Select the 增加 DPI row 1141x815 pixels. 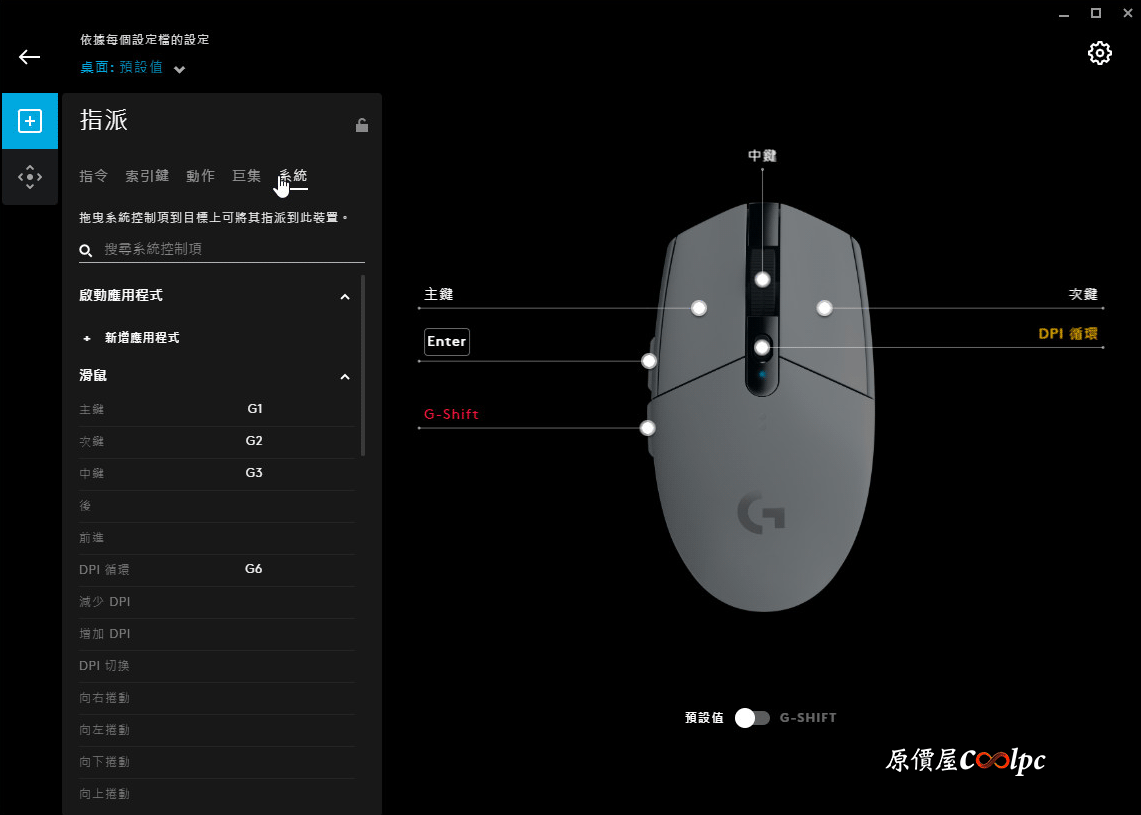pyautogui.click(x=217, y=634)
